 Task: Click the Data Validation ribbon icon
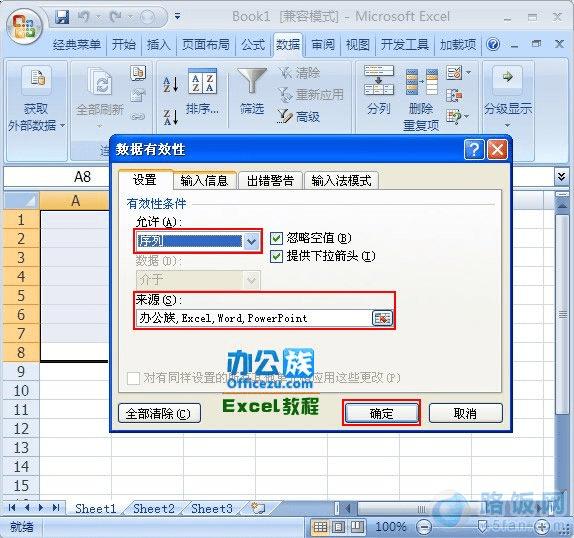tap(454, 73)
